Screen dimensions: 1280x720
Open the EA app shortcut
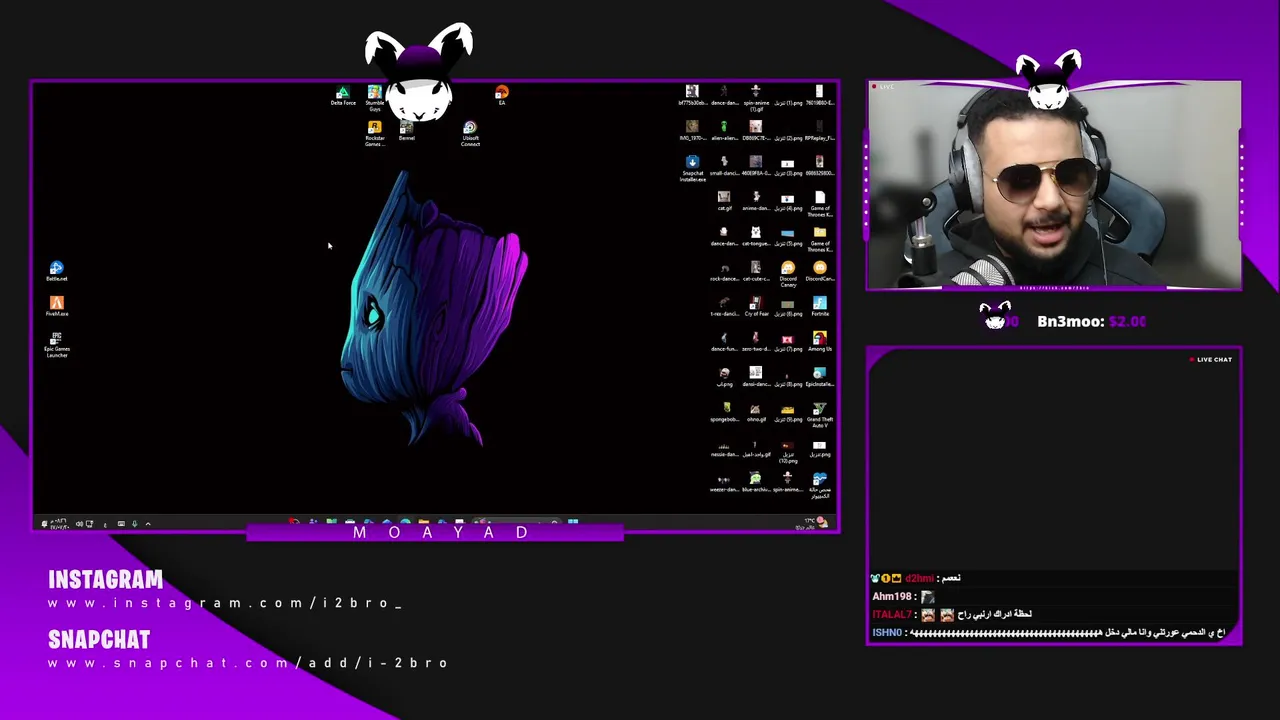click(x=502, y=95)
